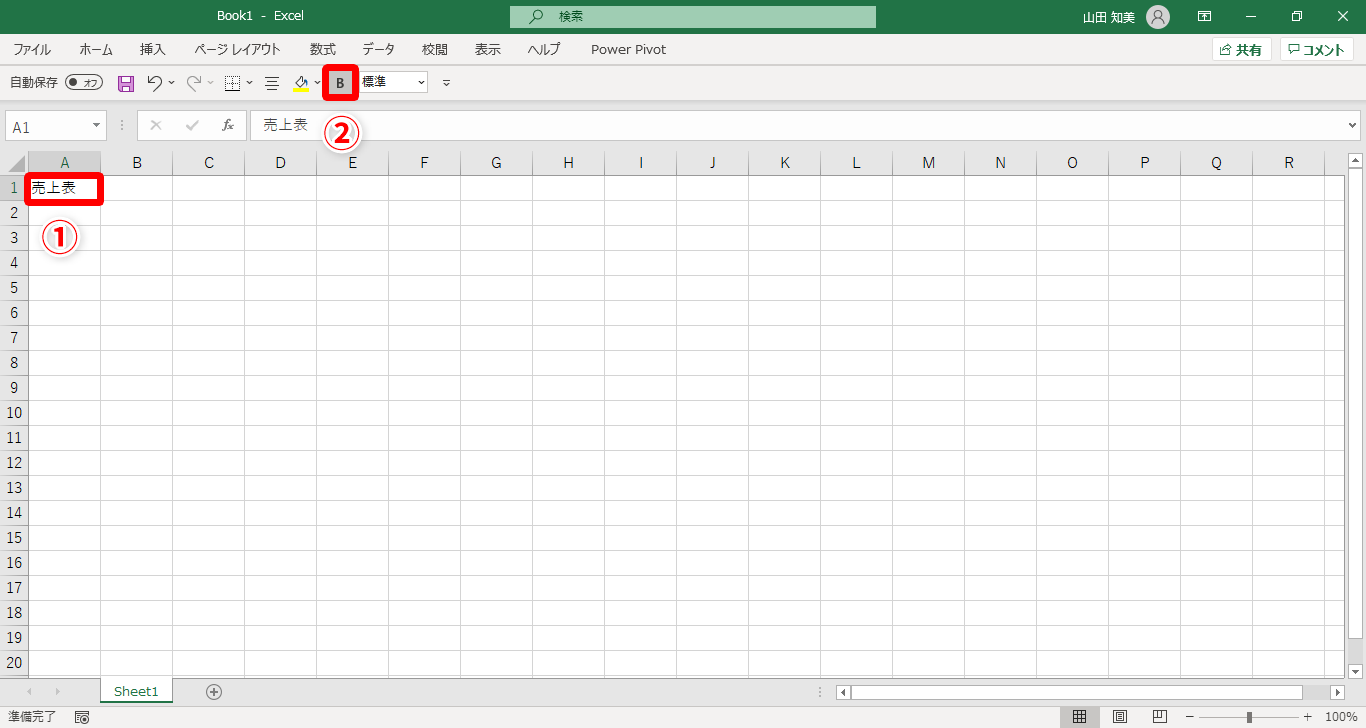Select column header D
The width and height of the screenshot is (1366, 728).
pyautogui.click(x=281, y=163)
